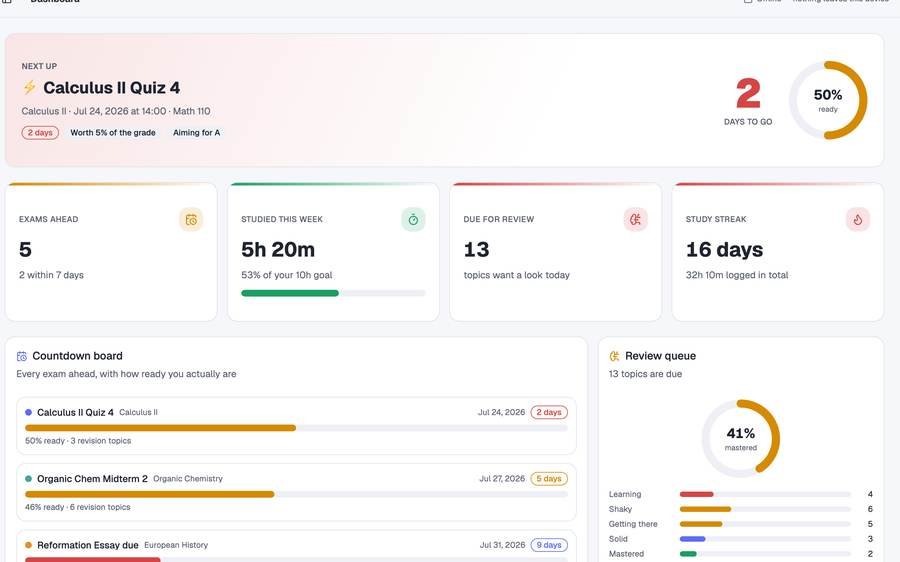Click the Review queue heading

click(x=660, y=356)
